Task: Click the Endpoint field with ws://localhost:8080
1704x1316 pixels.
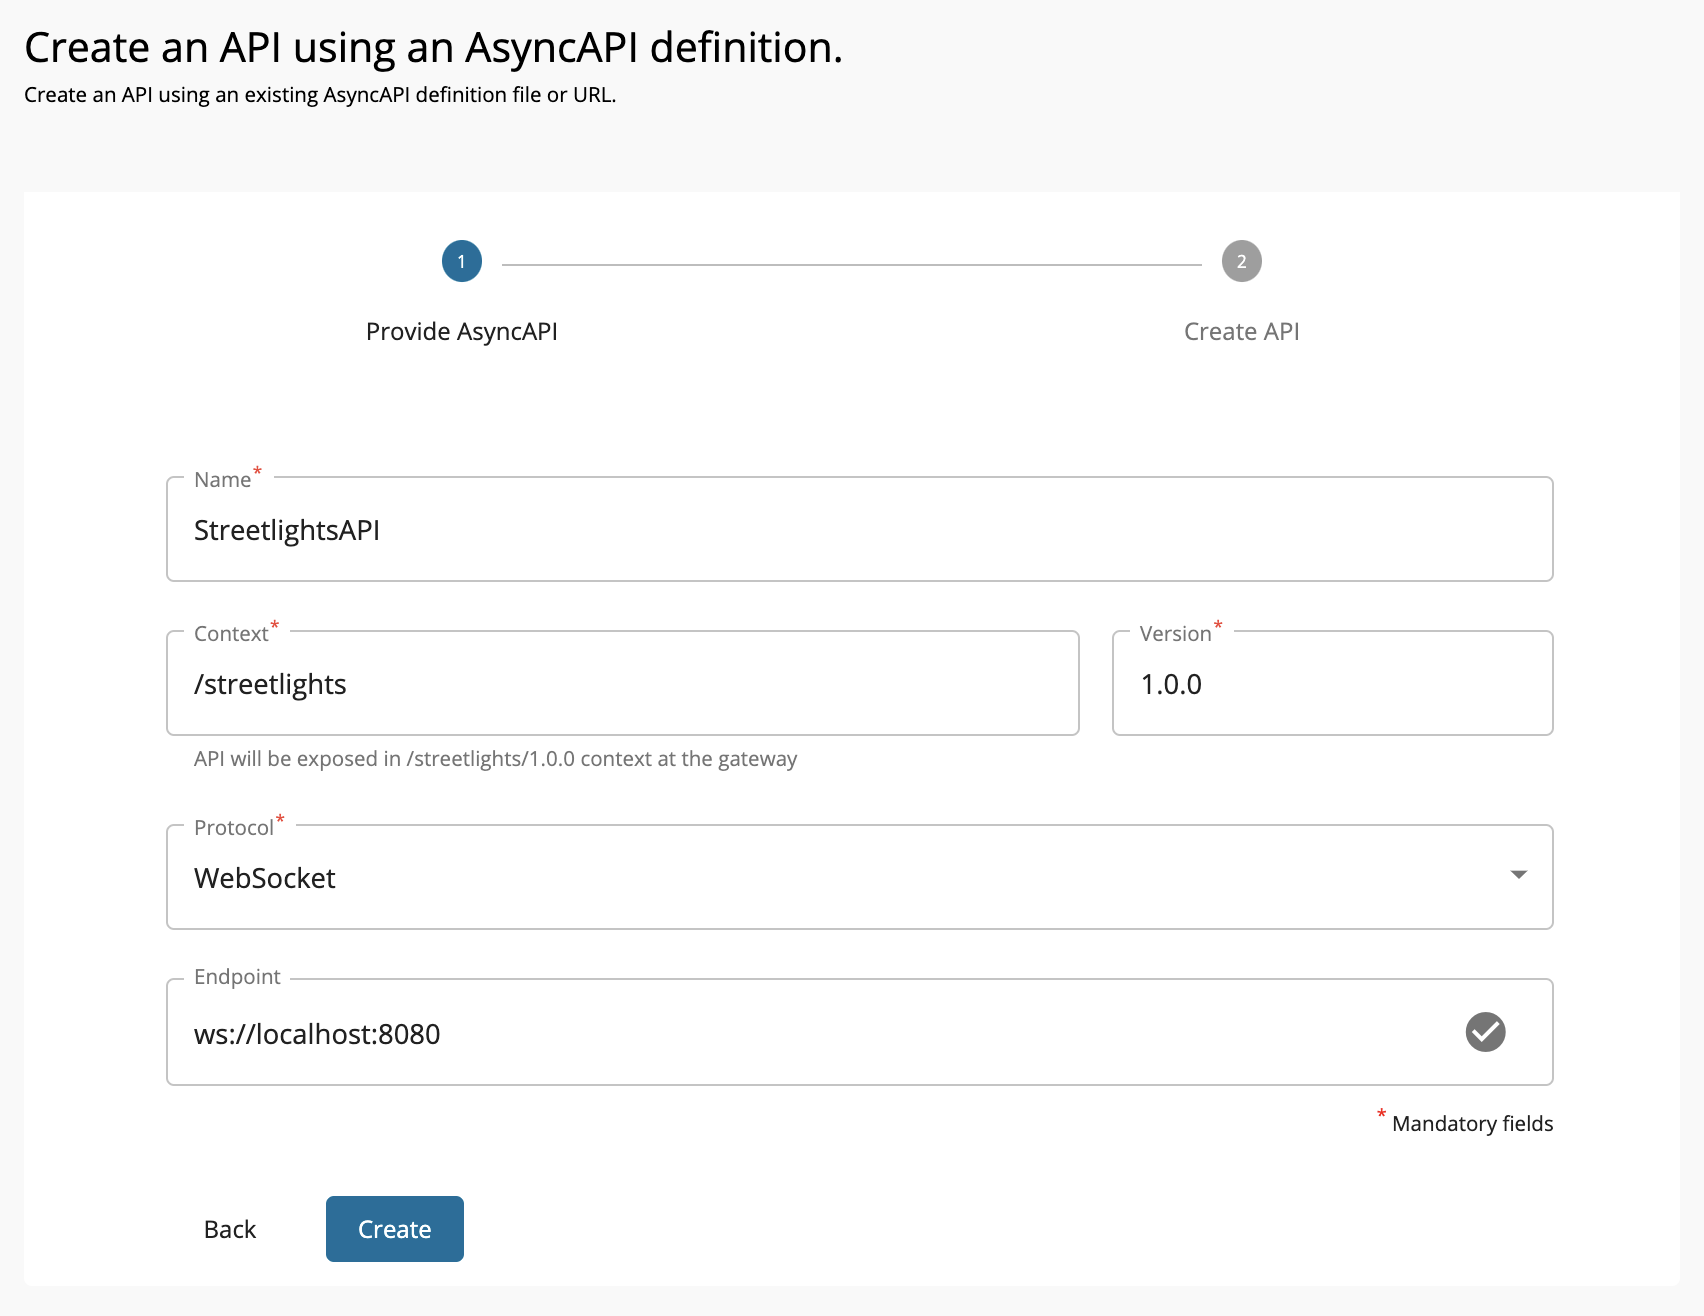Action: point(810,1034)
